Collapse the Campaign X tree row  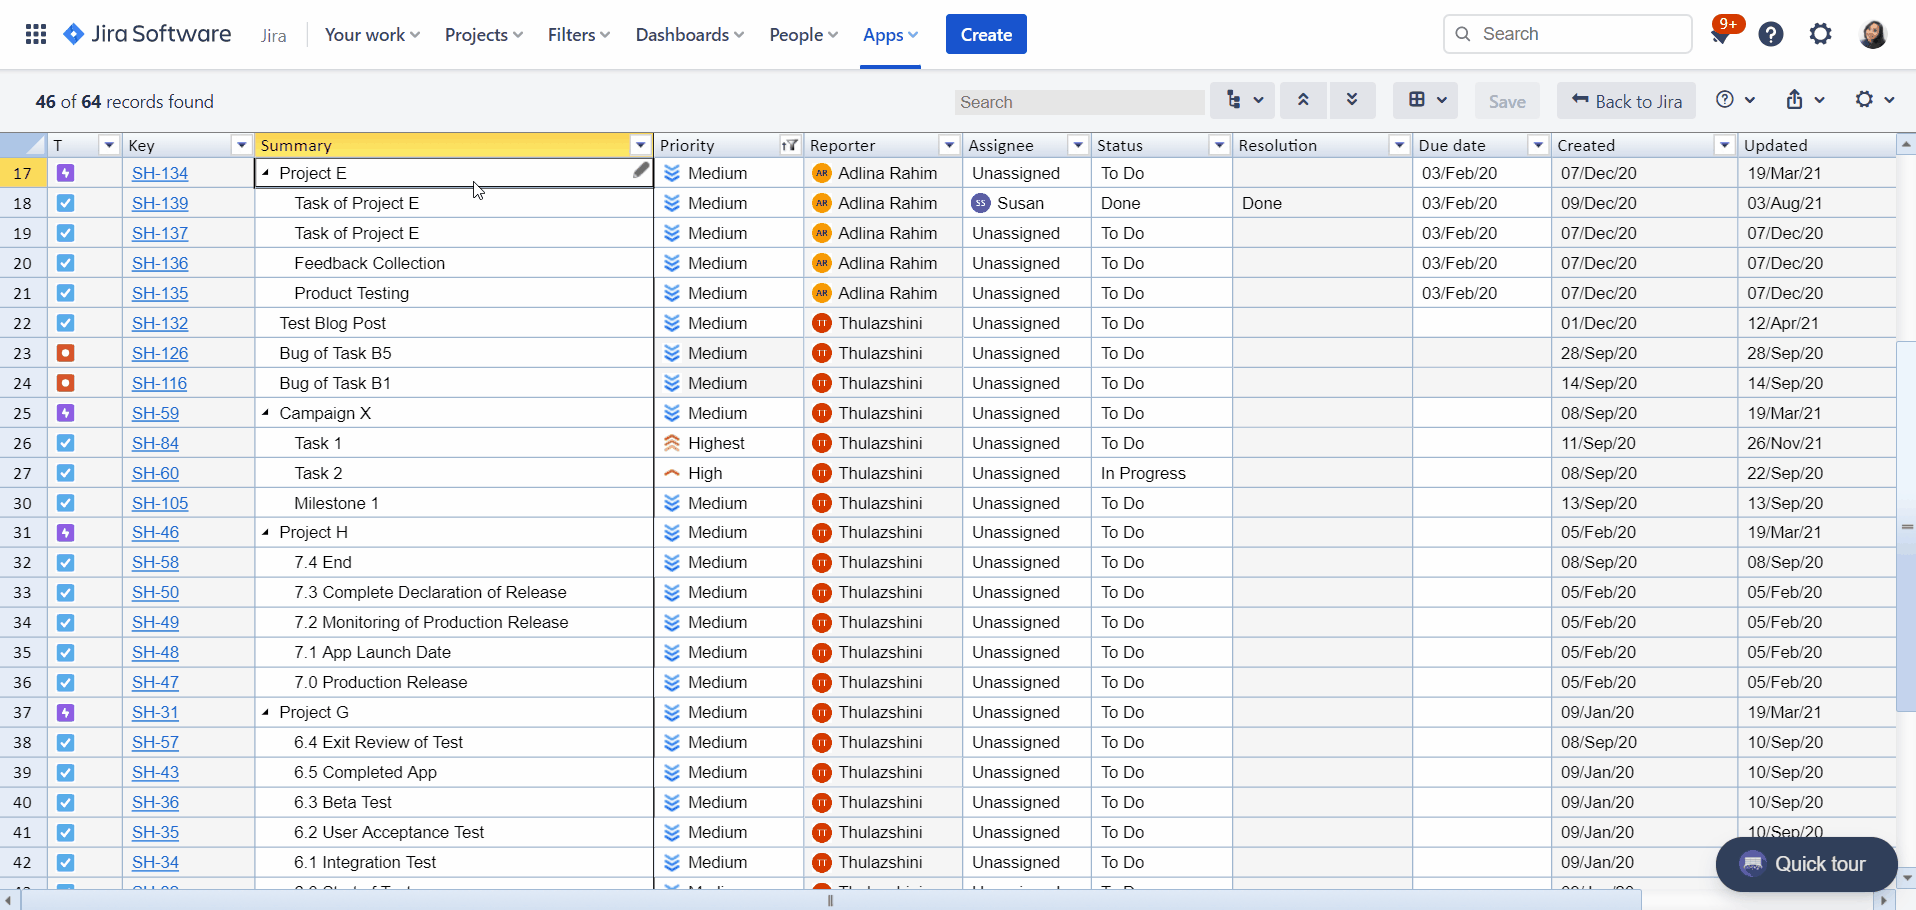(266, 413)
